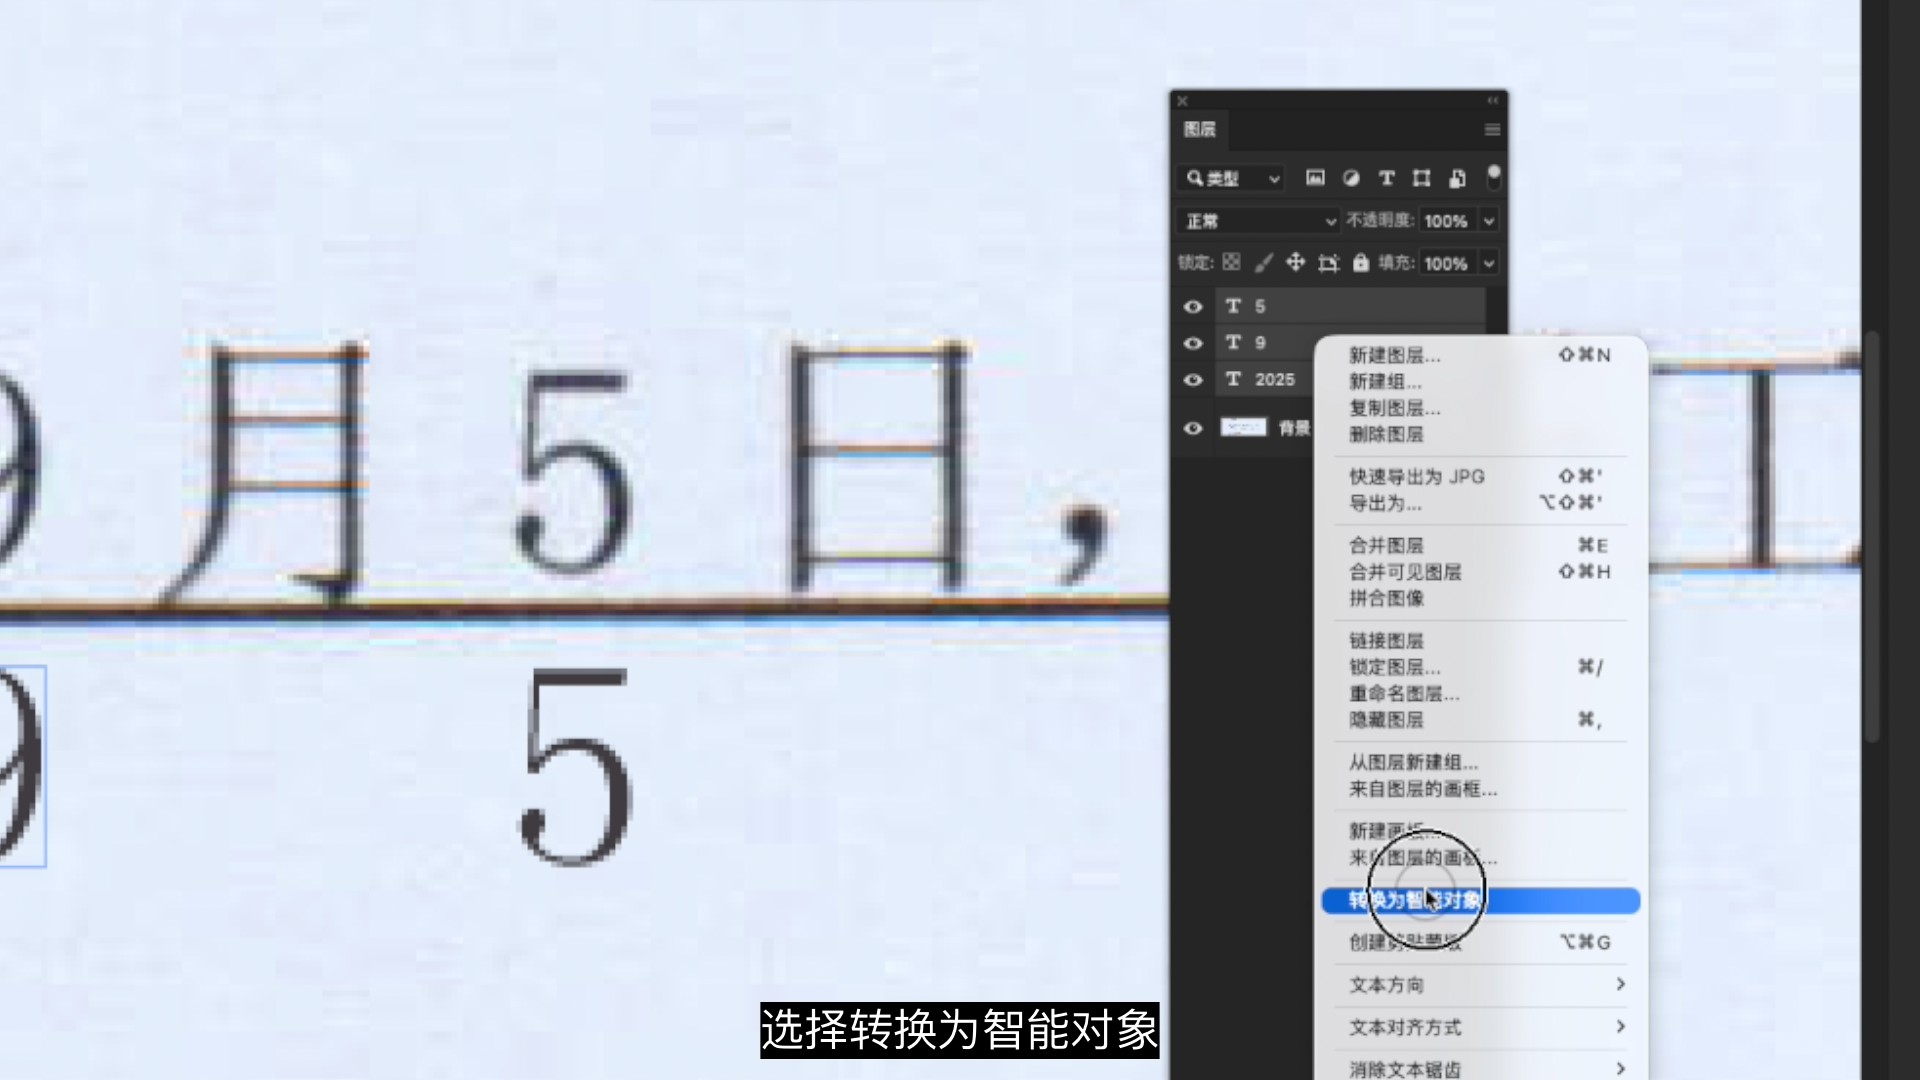Image resolution: width=1920 pixels, height=1080 pixels.
Task: Toggle the layer filtering switch on
Action: 1493,178
